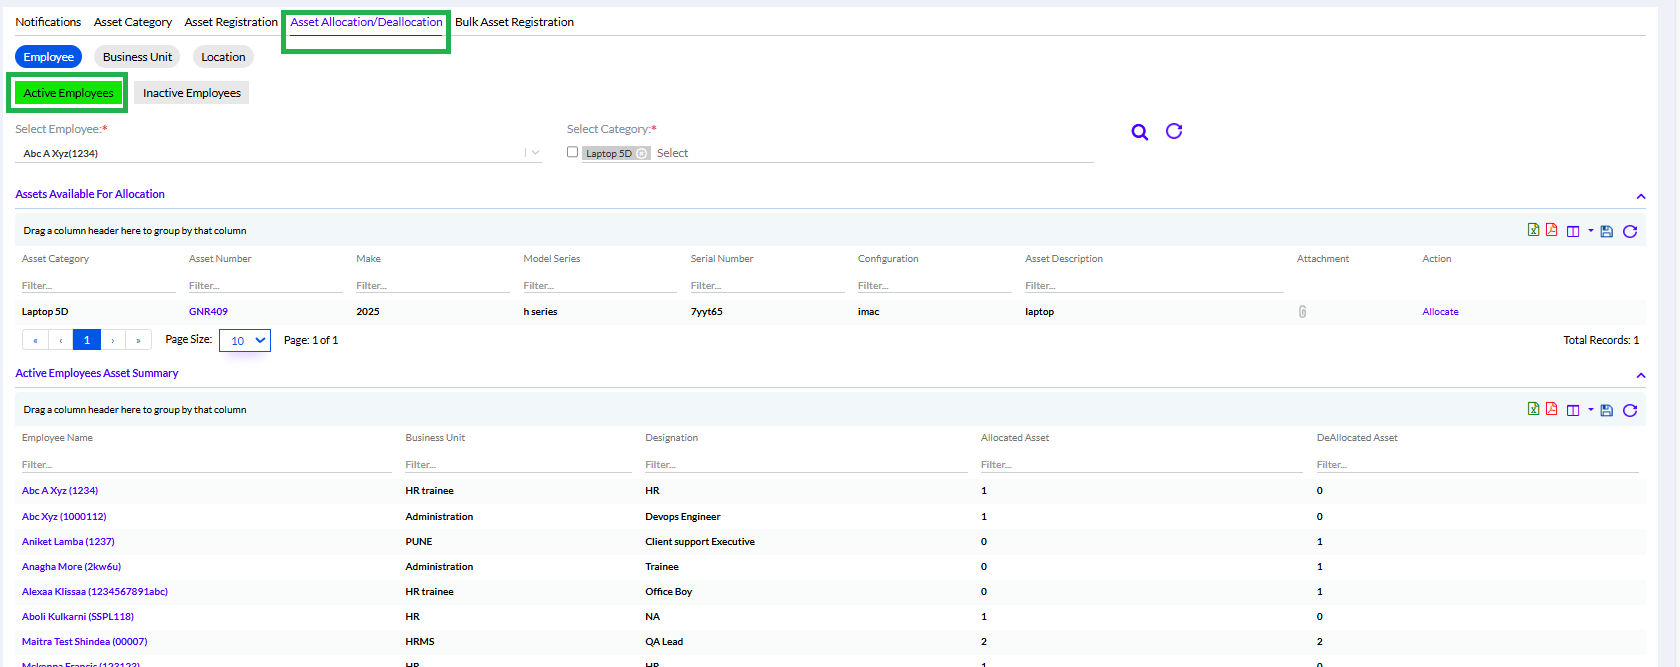Image resolution: width=1680 pixels, height=667 pixels.
Task: Click the Asset Number filter field
Action: click(265, 285)
